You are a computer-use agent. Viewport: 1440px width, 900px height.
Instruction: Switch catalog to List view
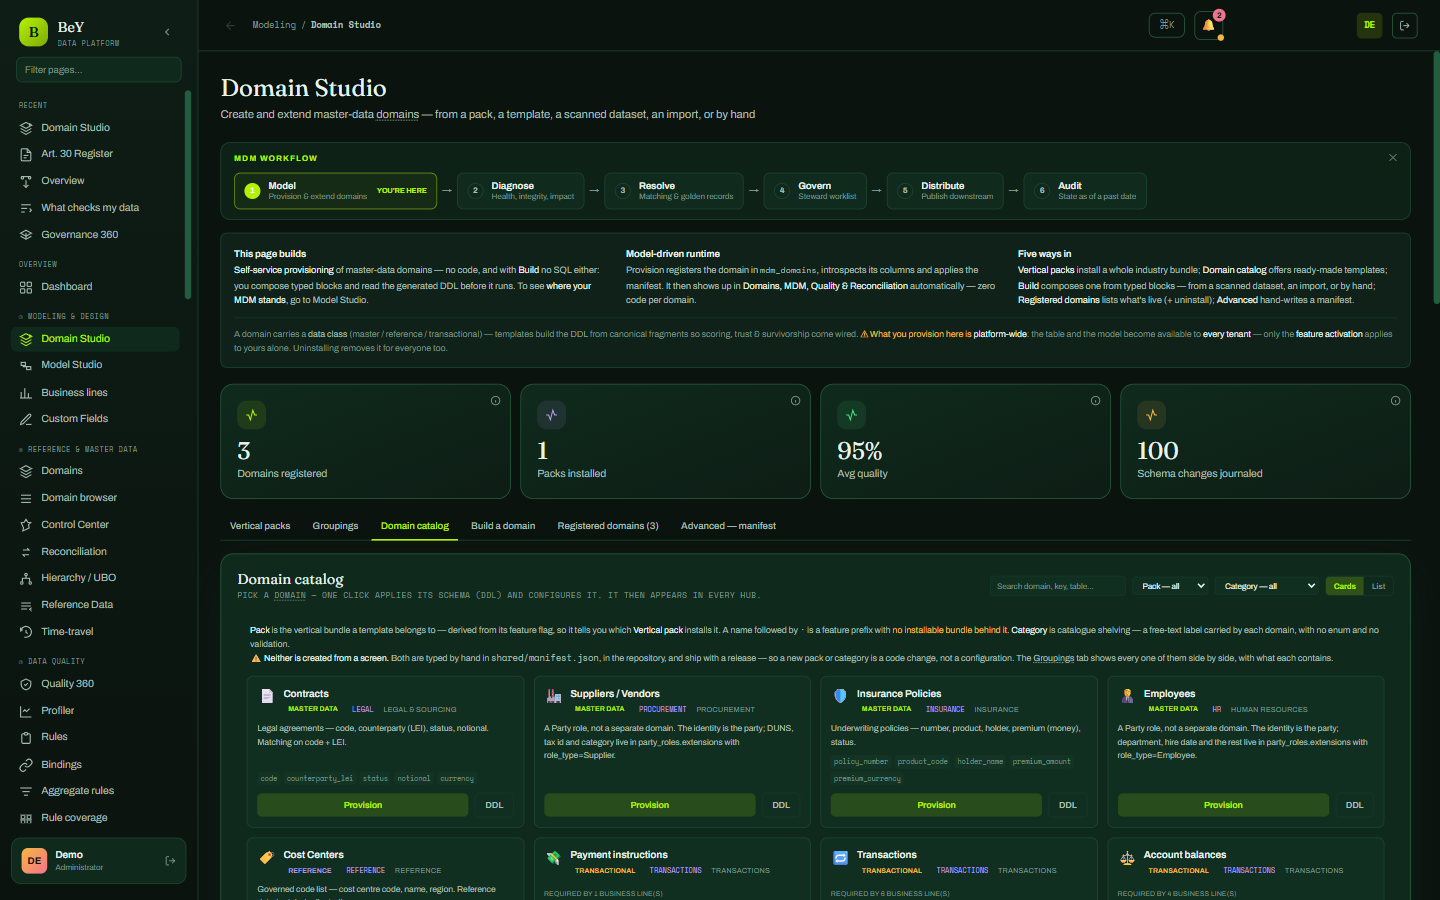coord(1378,586)
